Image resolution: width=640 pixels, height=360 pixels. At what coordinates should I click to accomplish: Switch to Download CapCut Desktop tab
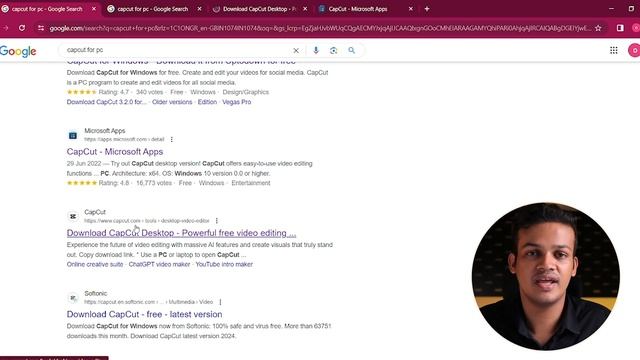click(x=259, y=9)
